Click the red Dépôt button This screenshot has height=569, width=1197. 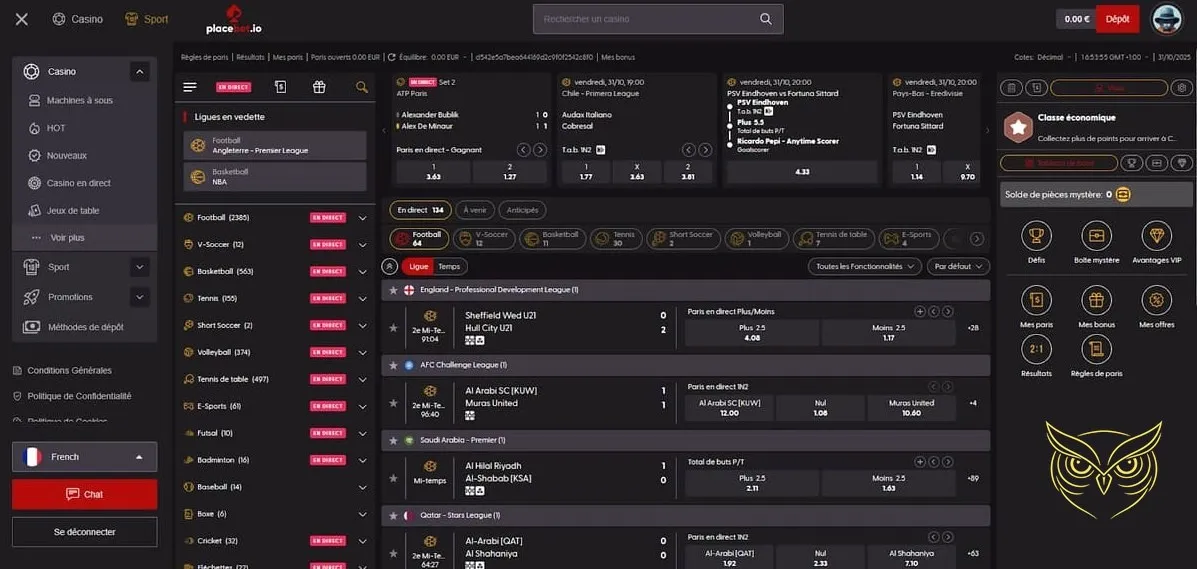1117,19
